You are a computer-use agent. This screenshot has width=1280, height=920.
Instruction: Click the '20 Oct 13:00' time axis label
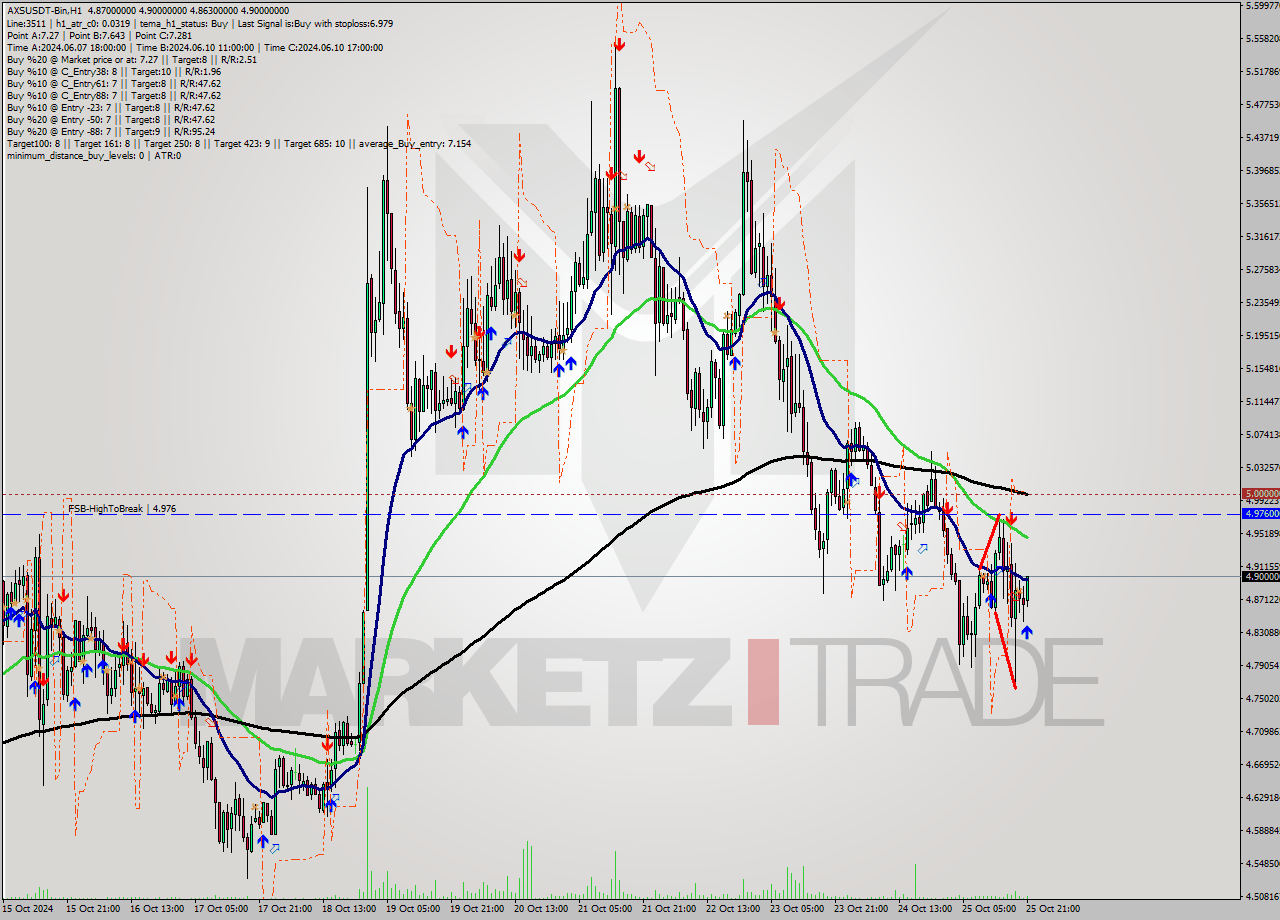pyautogui.click(x=541, y=909)
